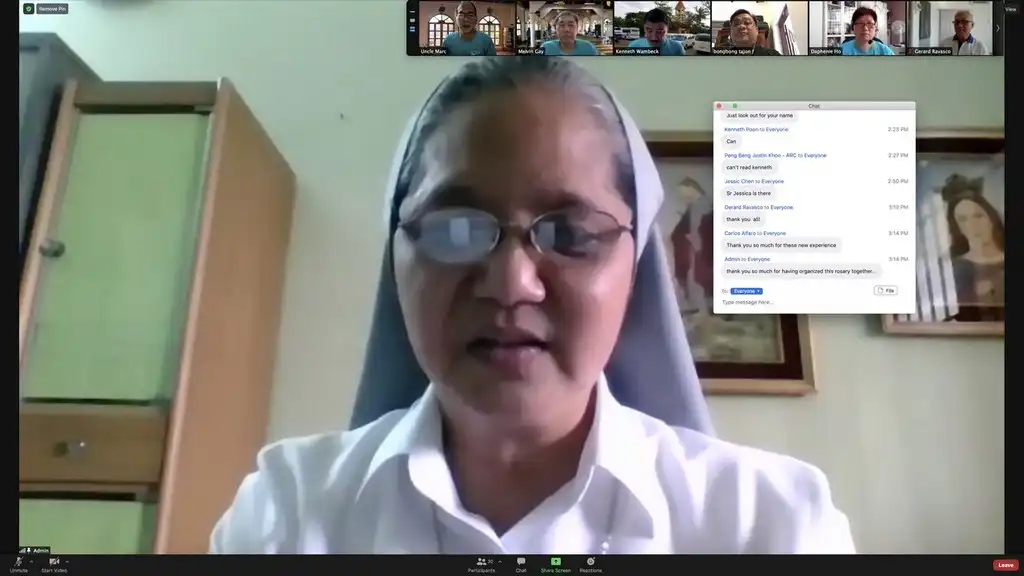1024x576 pixels.
Task: Click sender name Jessic Chen in chat
Action: pos(739,182)
